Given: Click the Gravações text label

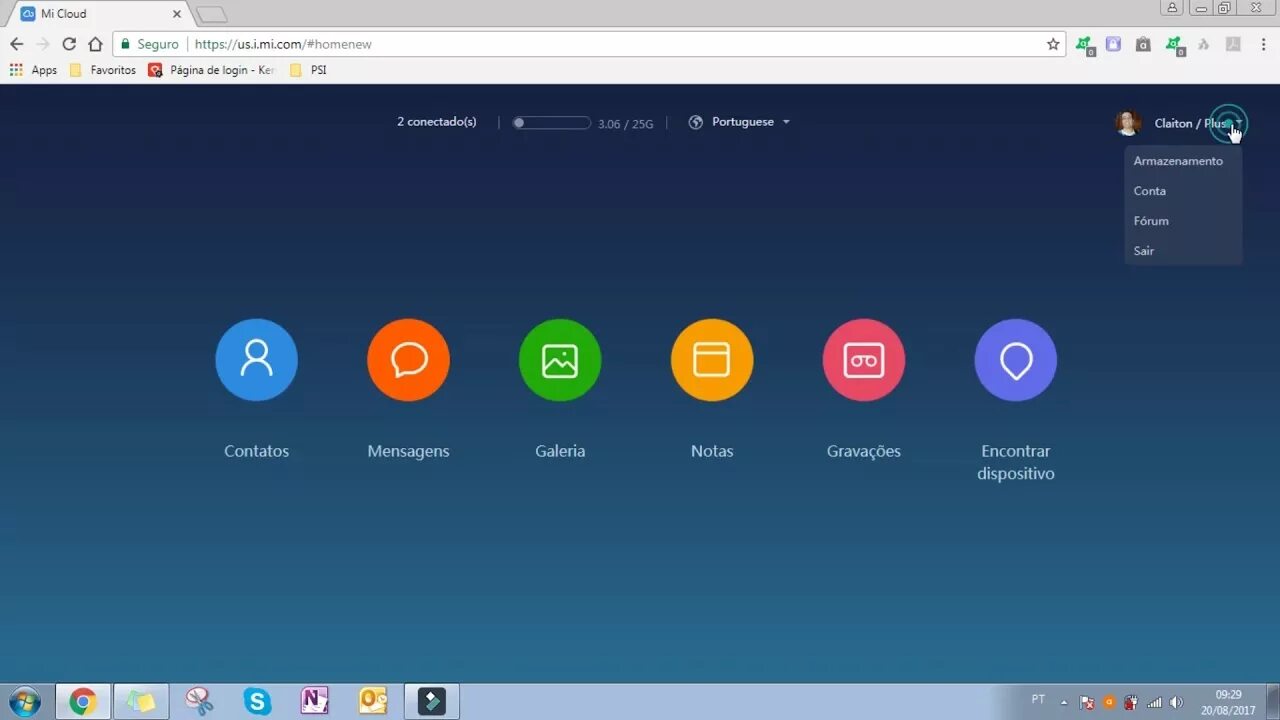Looking at the screenshot, I should pos(864,451).
